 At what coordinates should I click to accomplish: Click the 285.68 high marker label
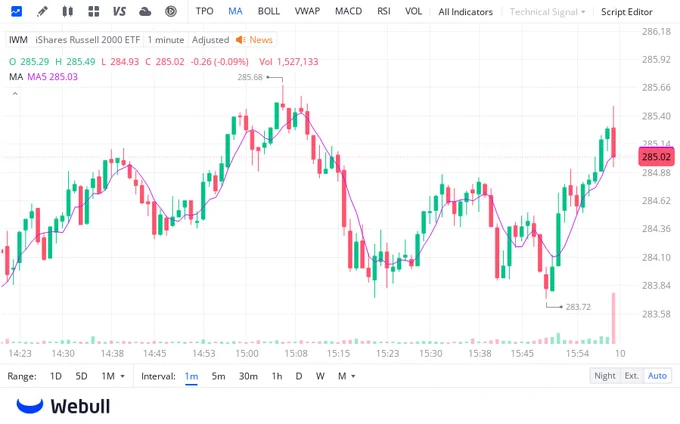point(250,77)
